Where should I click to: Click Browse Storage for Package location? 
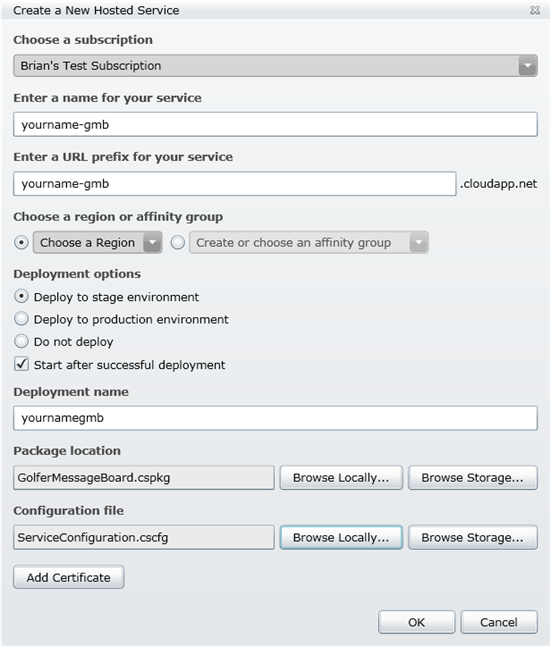pos(473,478)
